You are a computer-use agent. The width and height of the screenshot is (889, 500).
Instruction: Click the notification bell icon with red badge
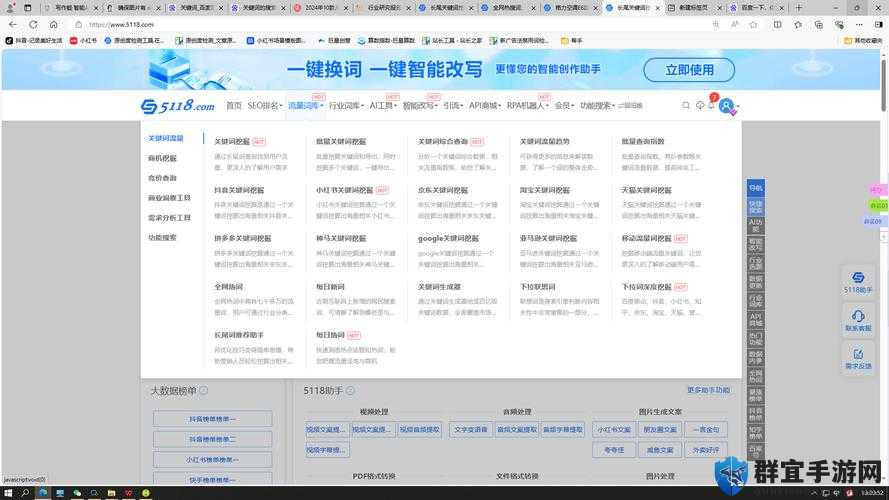(x=712, y=103)
